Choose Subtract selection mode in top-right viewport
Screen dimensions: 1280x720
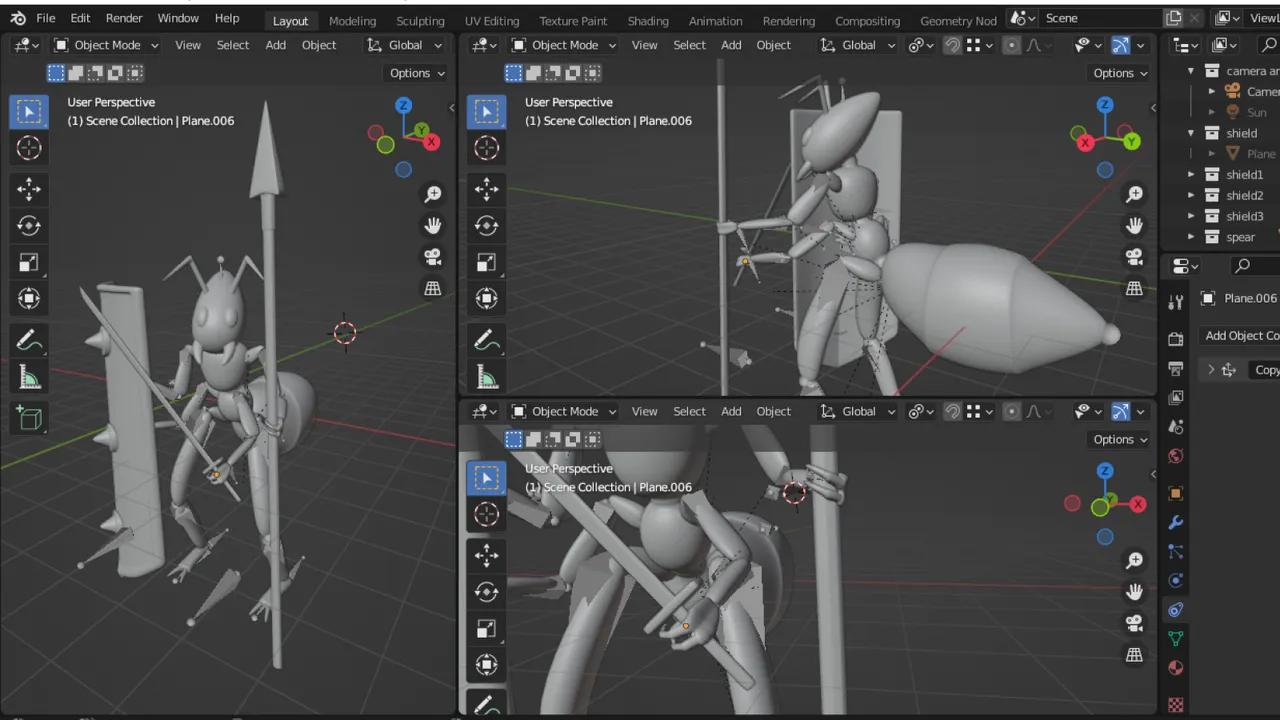pyautogui.click(x=553, y=73)
